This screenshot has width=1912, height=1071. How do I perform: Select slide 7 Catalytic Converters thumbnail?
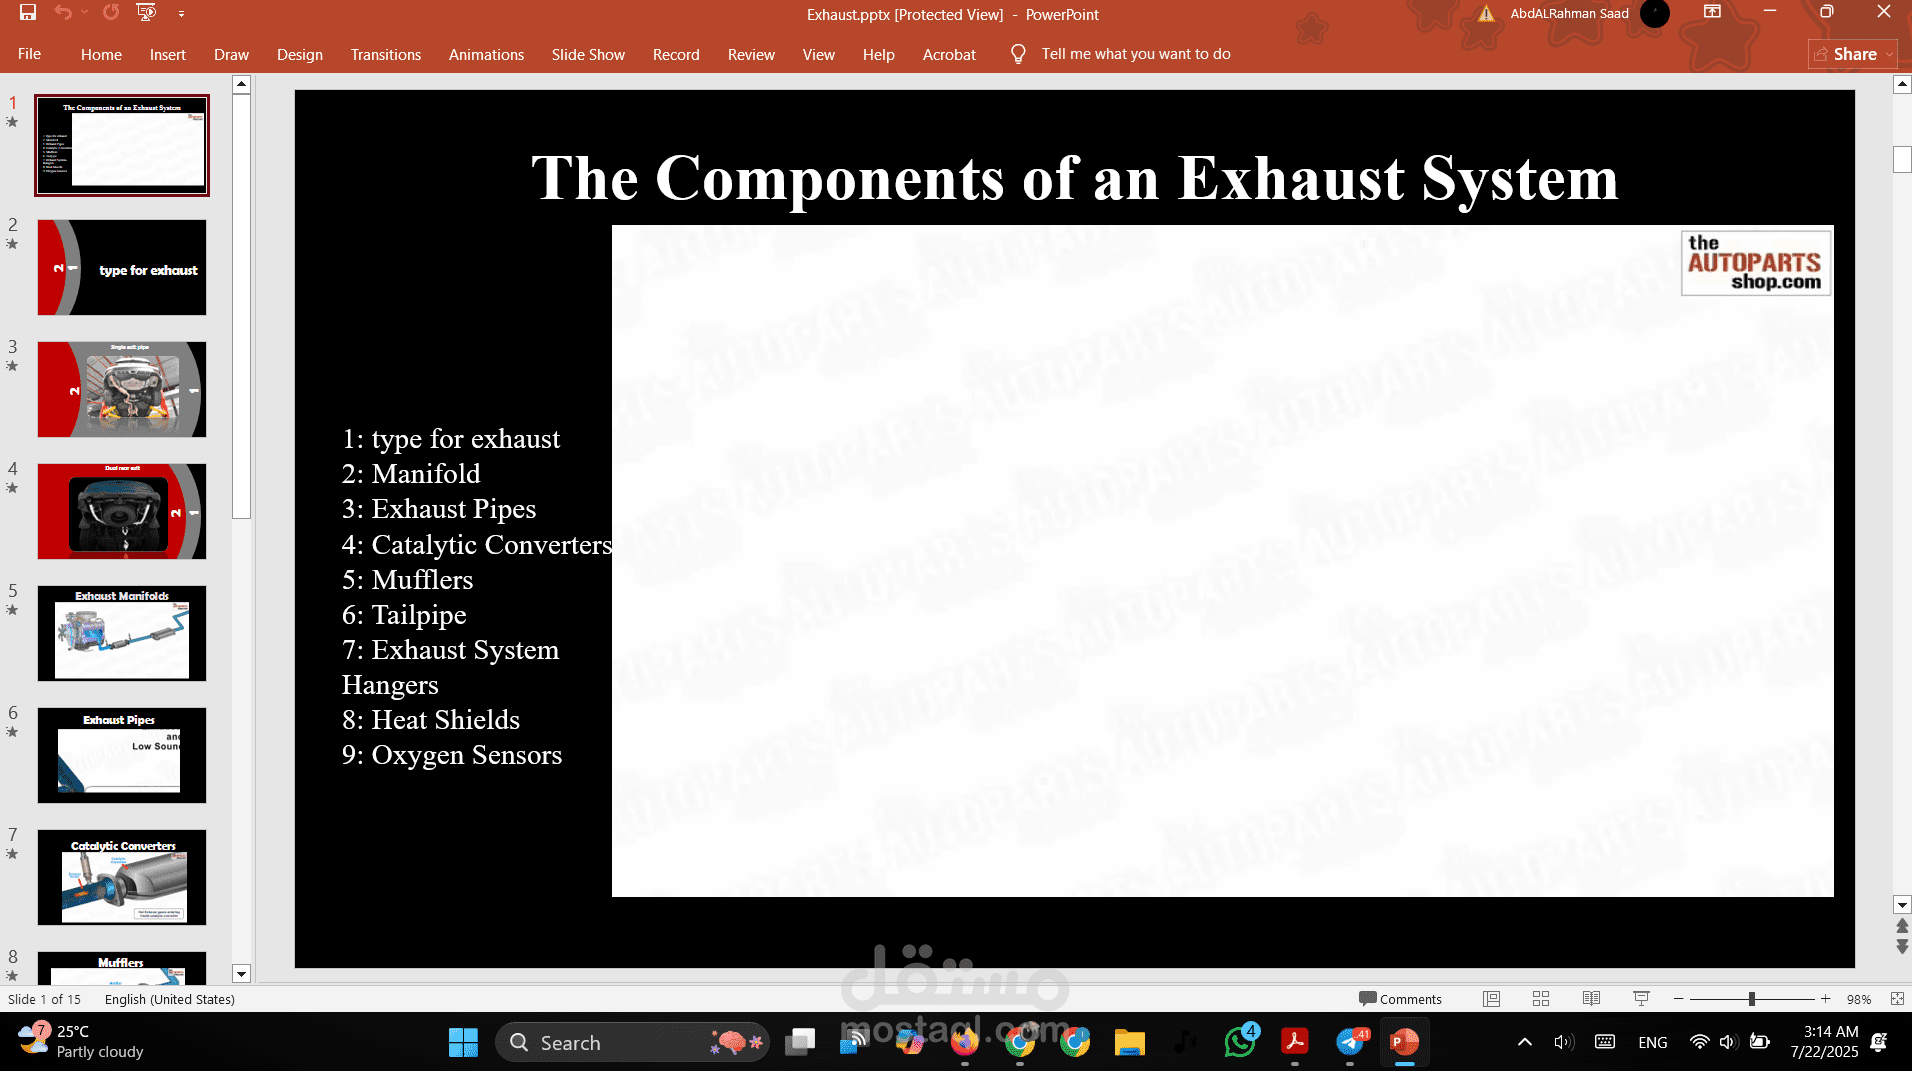tap(122, 878)
